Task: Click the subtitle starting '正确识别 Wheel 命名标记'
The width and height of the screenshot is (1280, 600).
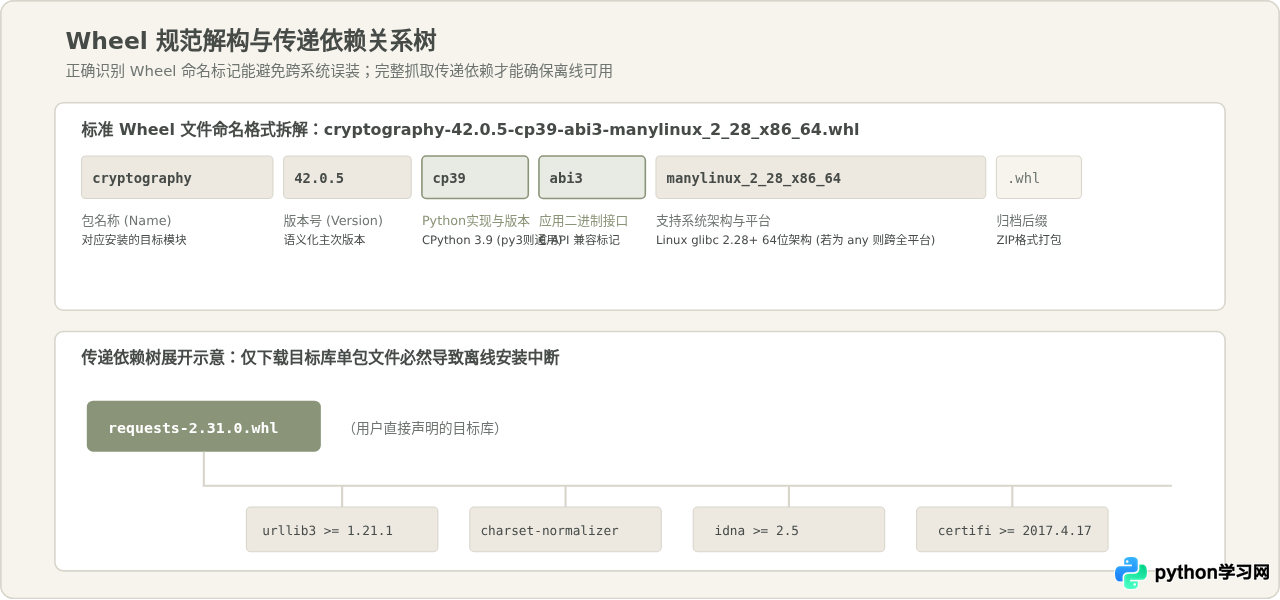Action: pyautogui.click(x=339, y=71)
